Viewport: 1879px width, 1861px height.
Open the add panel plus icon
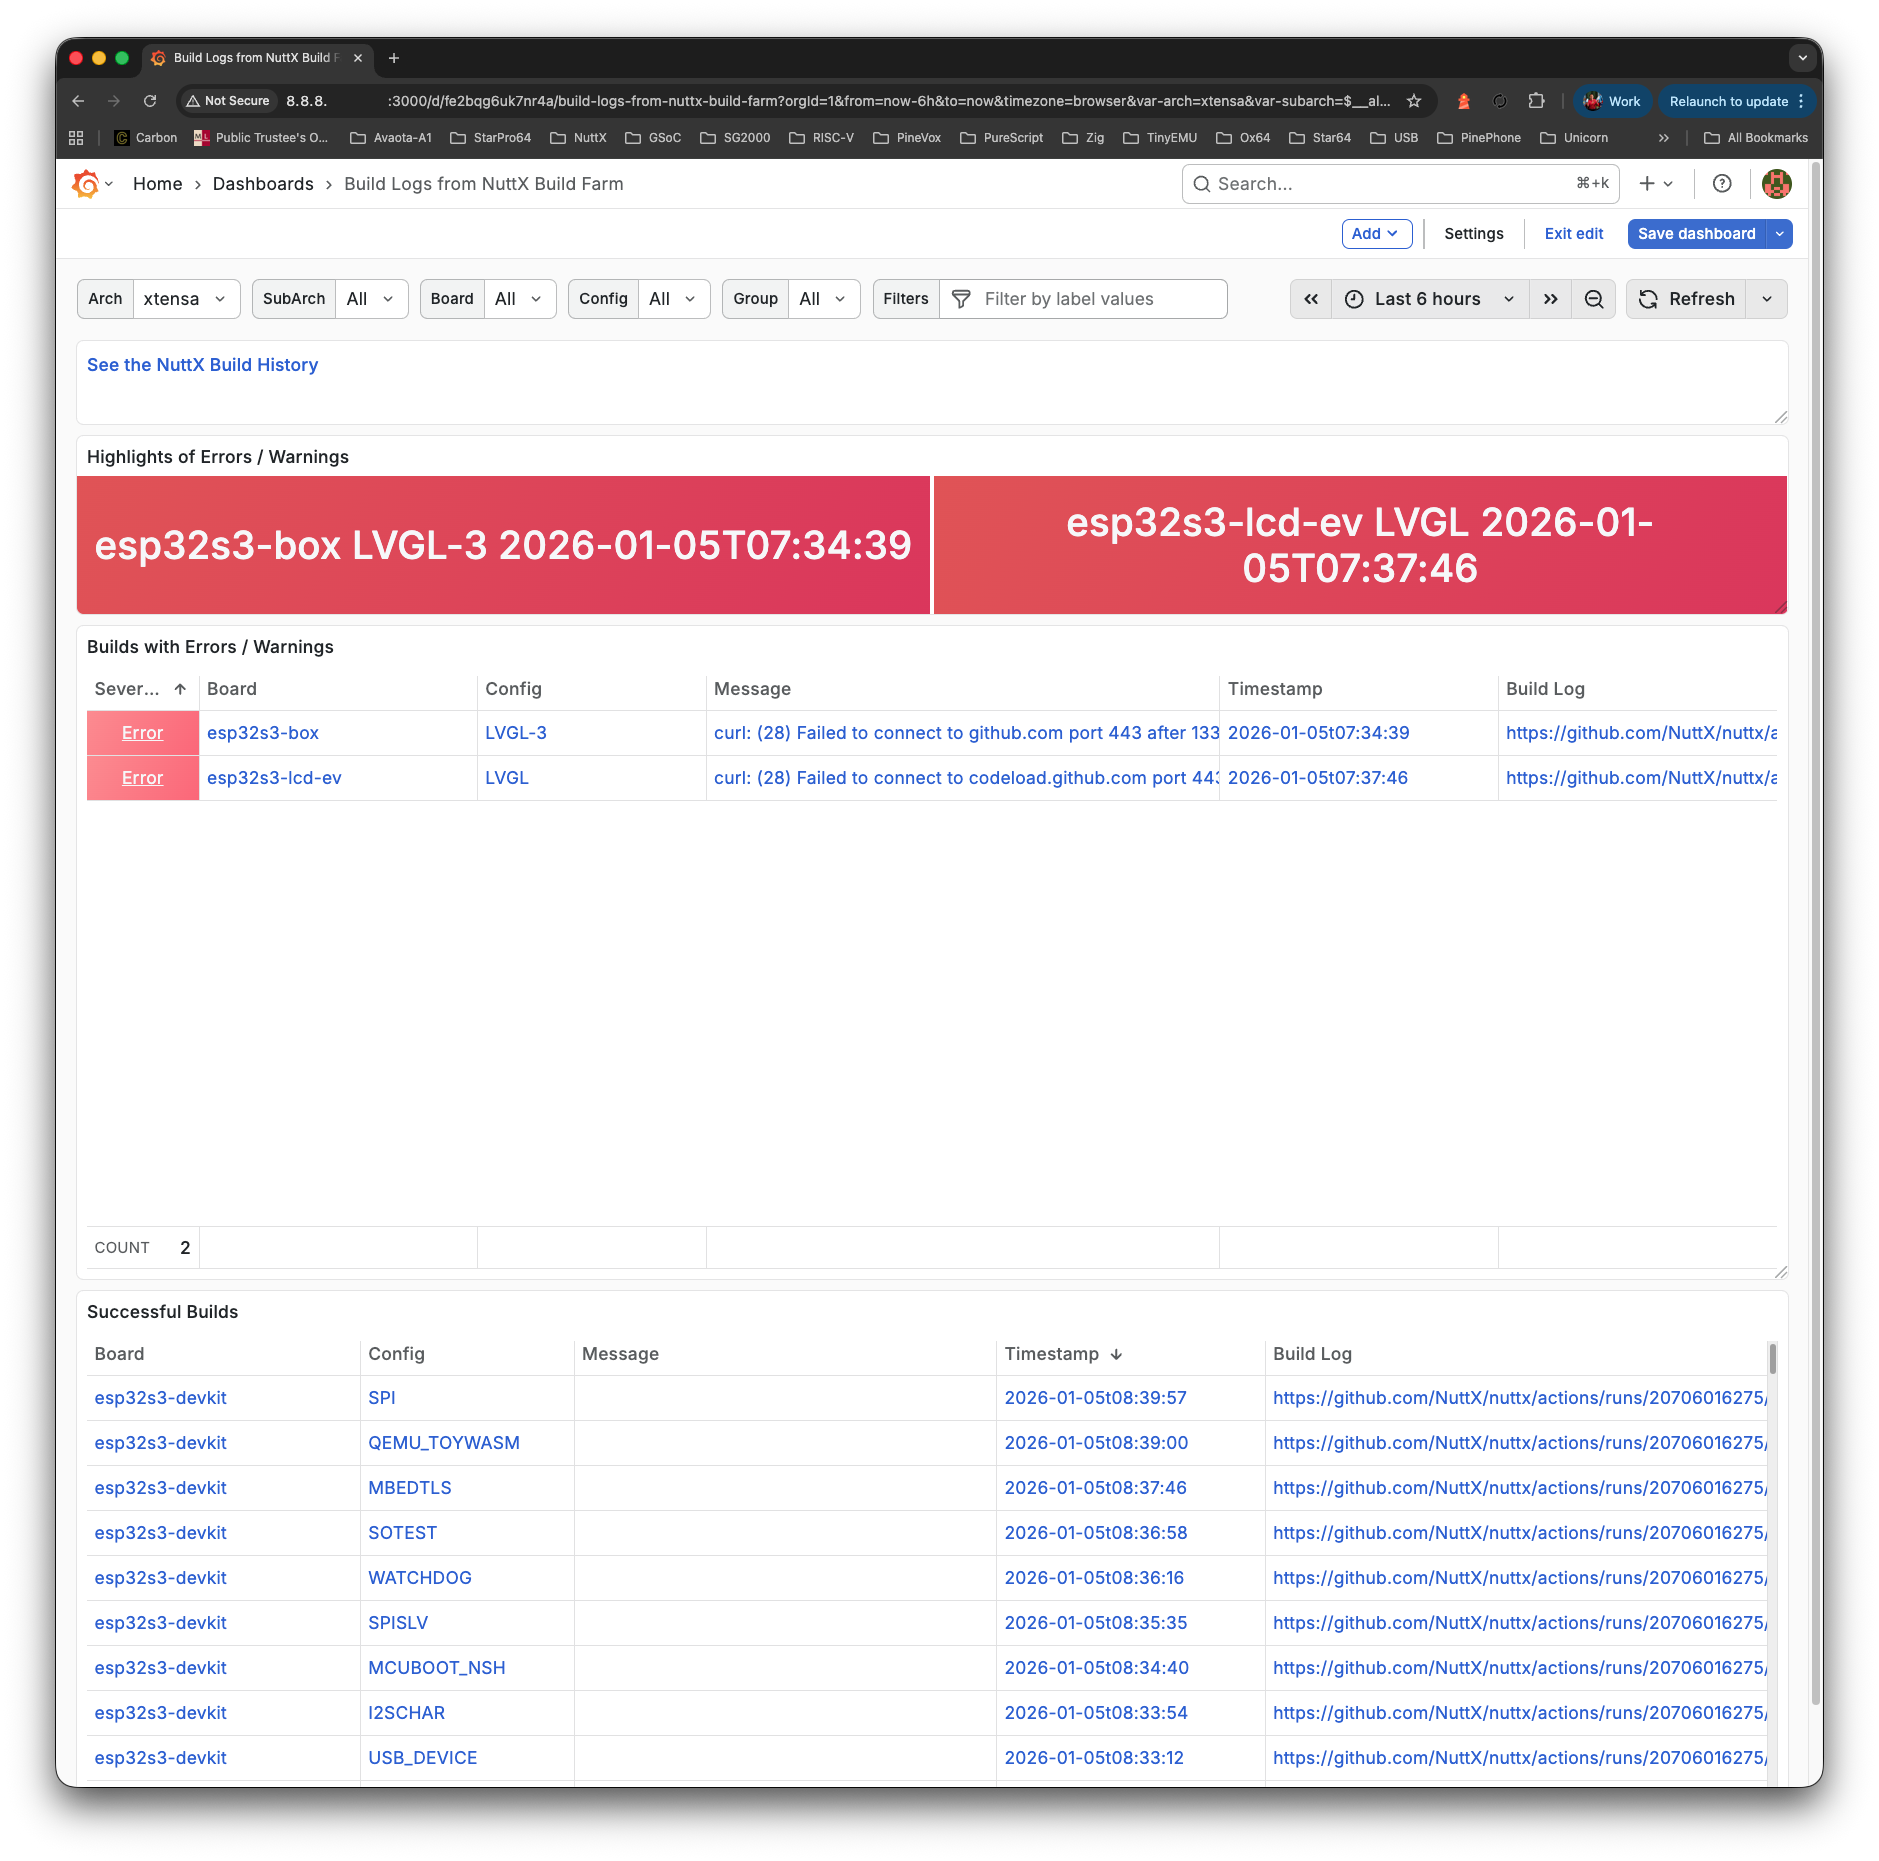tap(1645, 184)
